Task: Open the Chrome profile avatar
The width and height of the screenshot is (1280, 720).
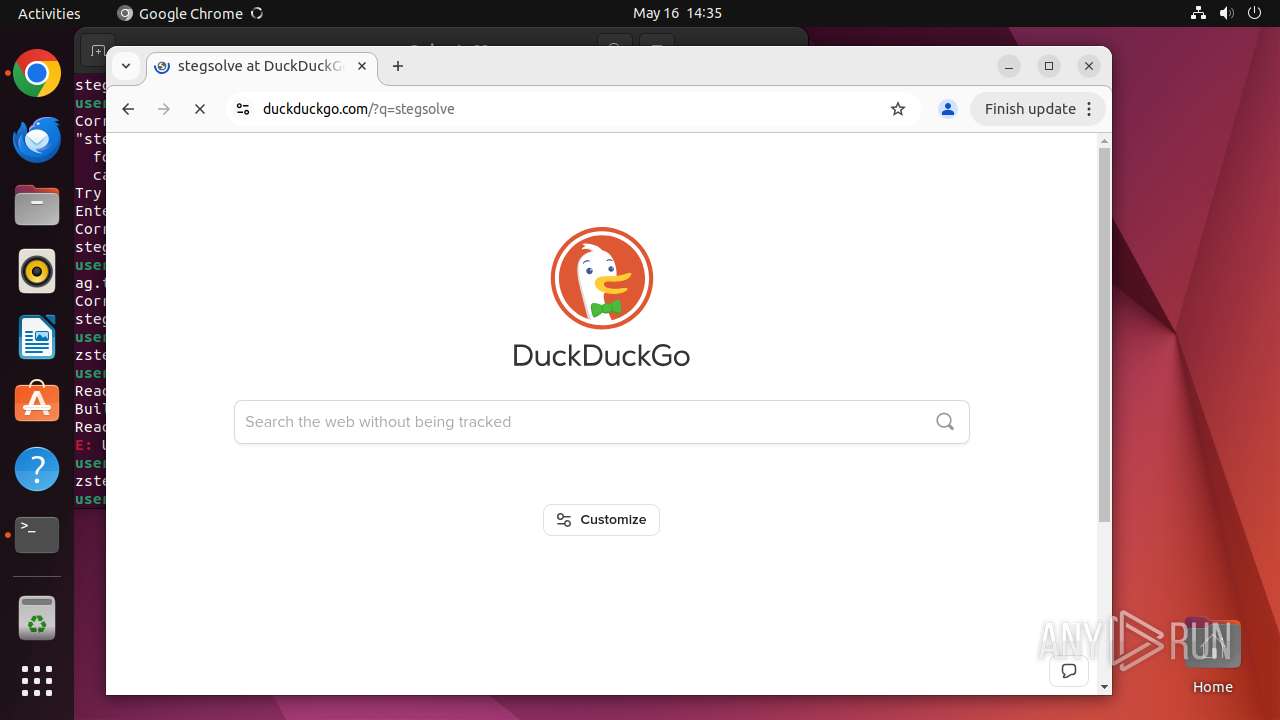Action: pyautogui.click(x=948, y=109)
